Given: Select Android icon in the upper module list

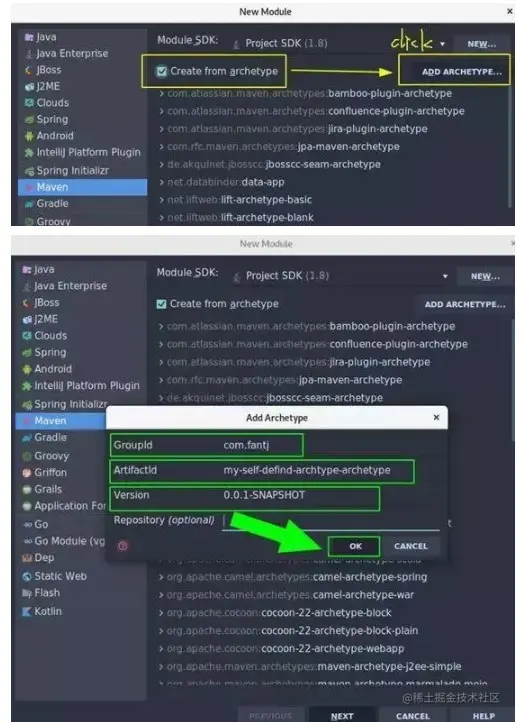Looking at the screenshot, I should 29,136.
